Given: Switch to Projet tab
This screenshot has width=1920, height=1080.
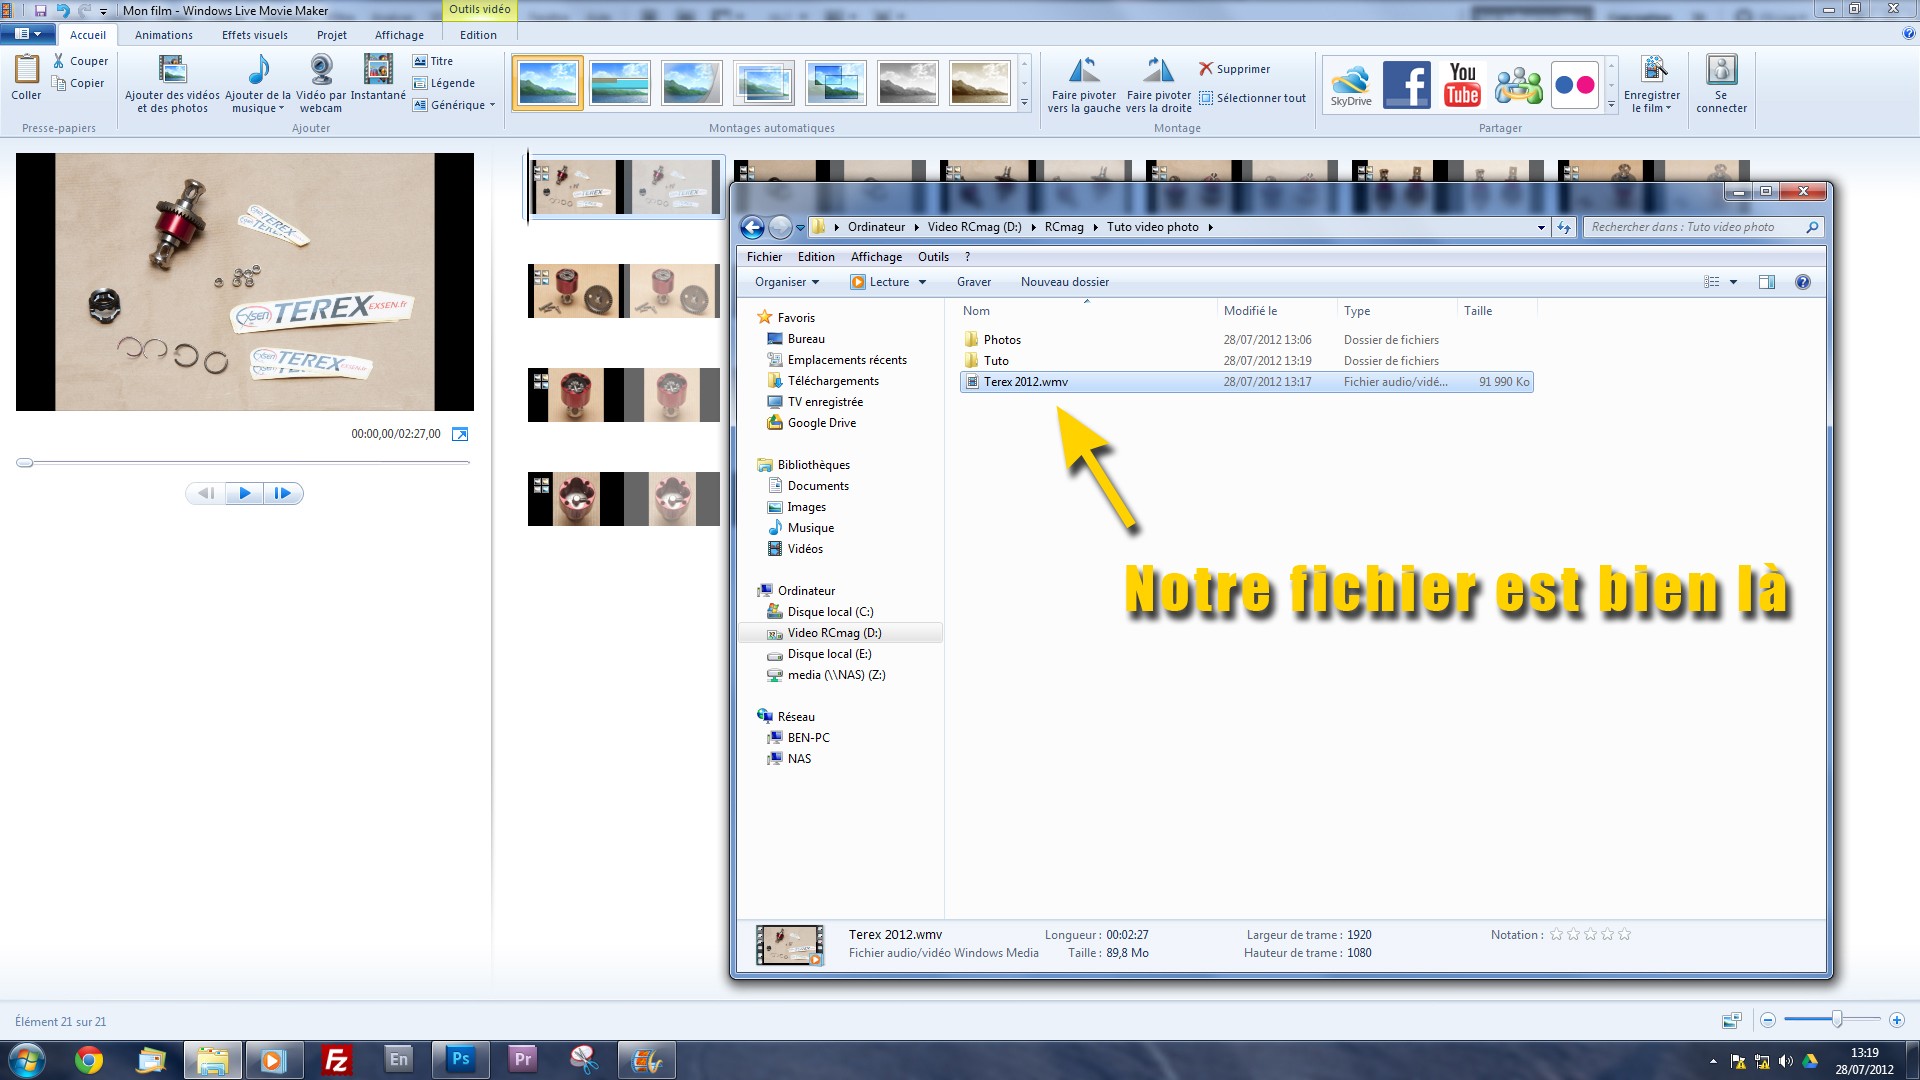Looking at the screenshot, I should click(x=332, y=35).
